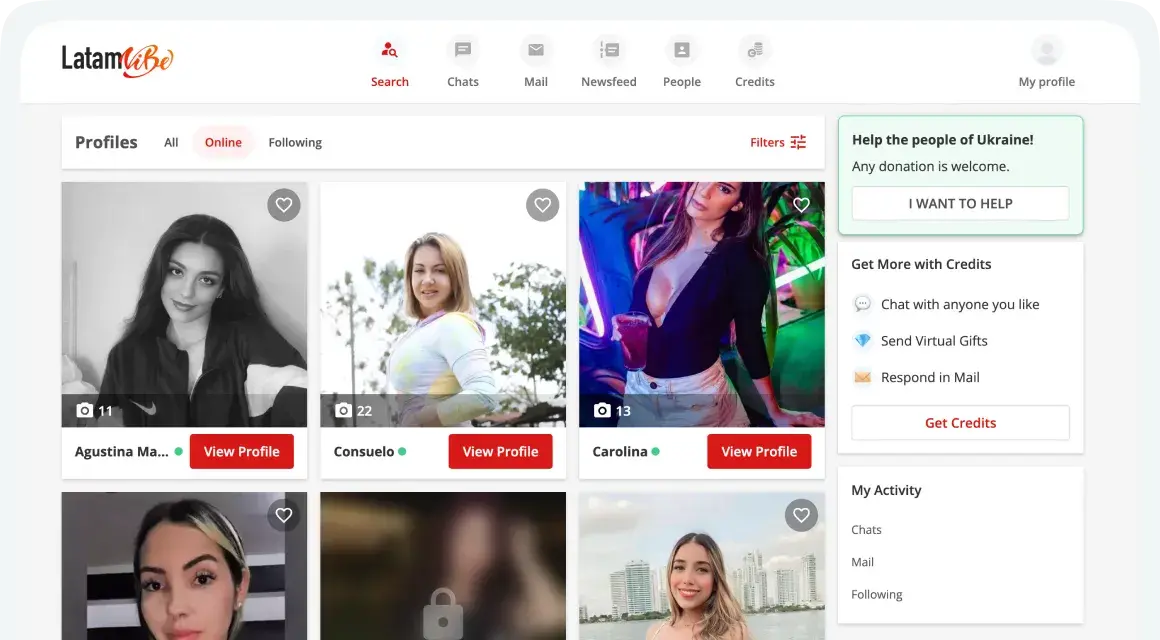Expand the Filters options
This screenshot has height=640, width=1160.
(x=778, y=143)
